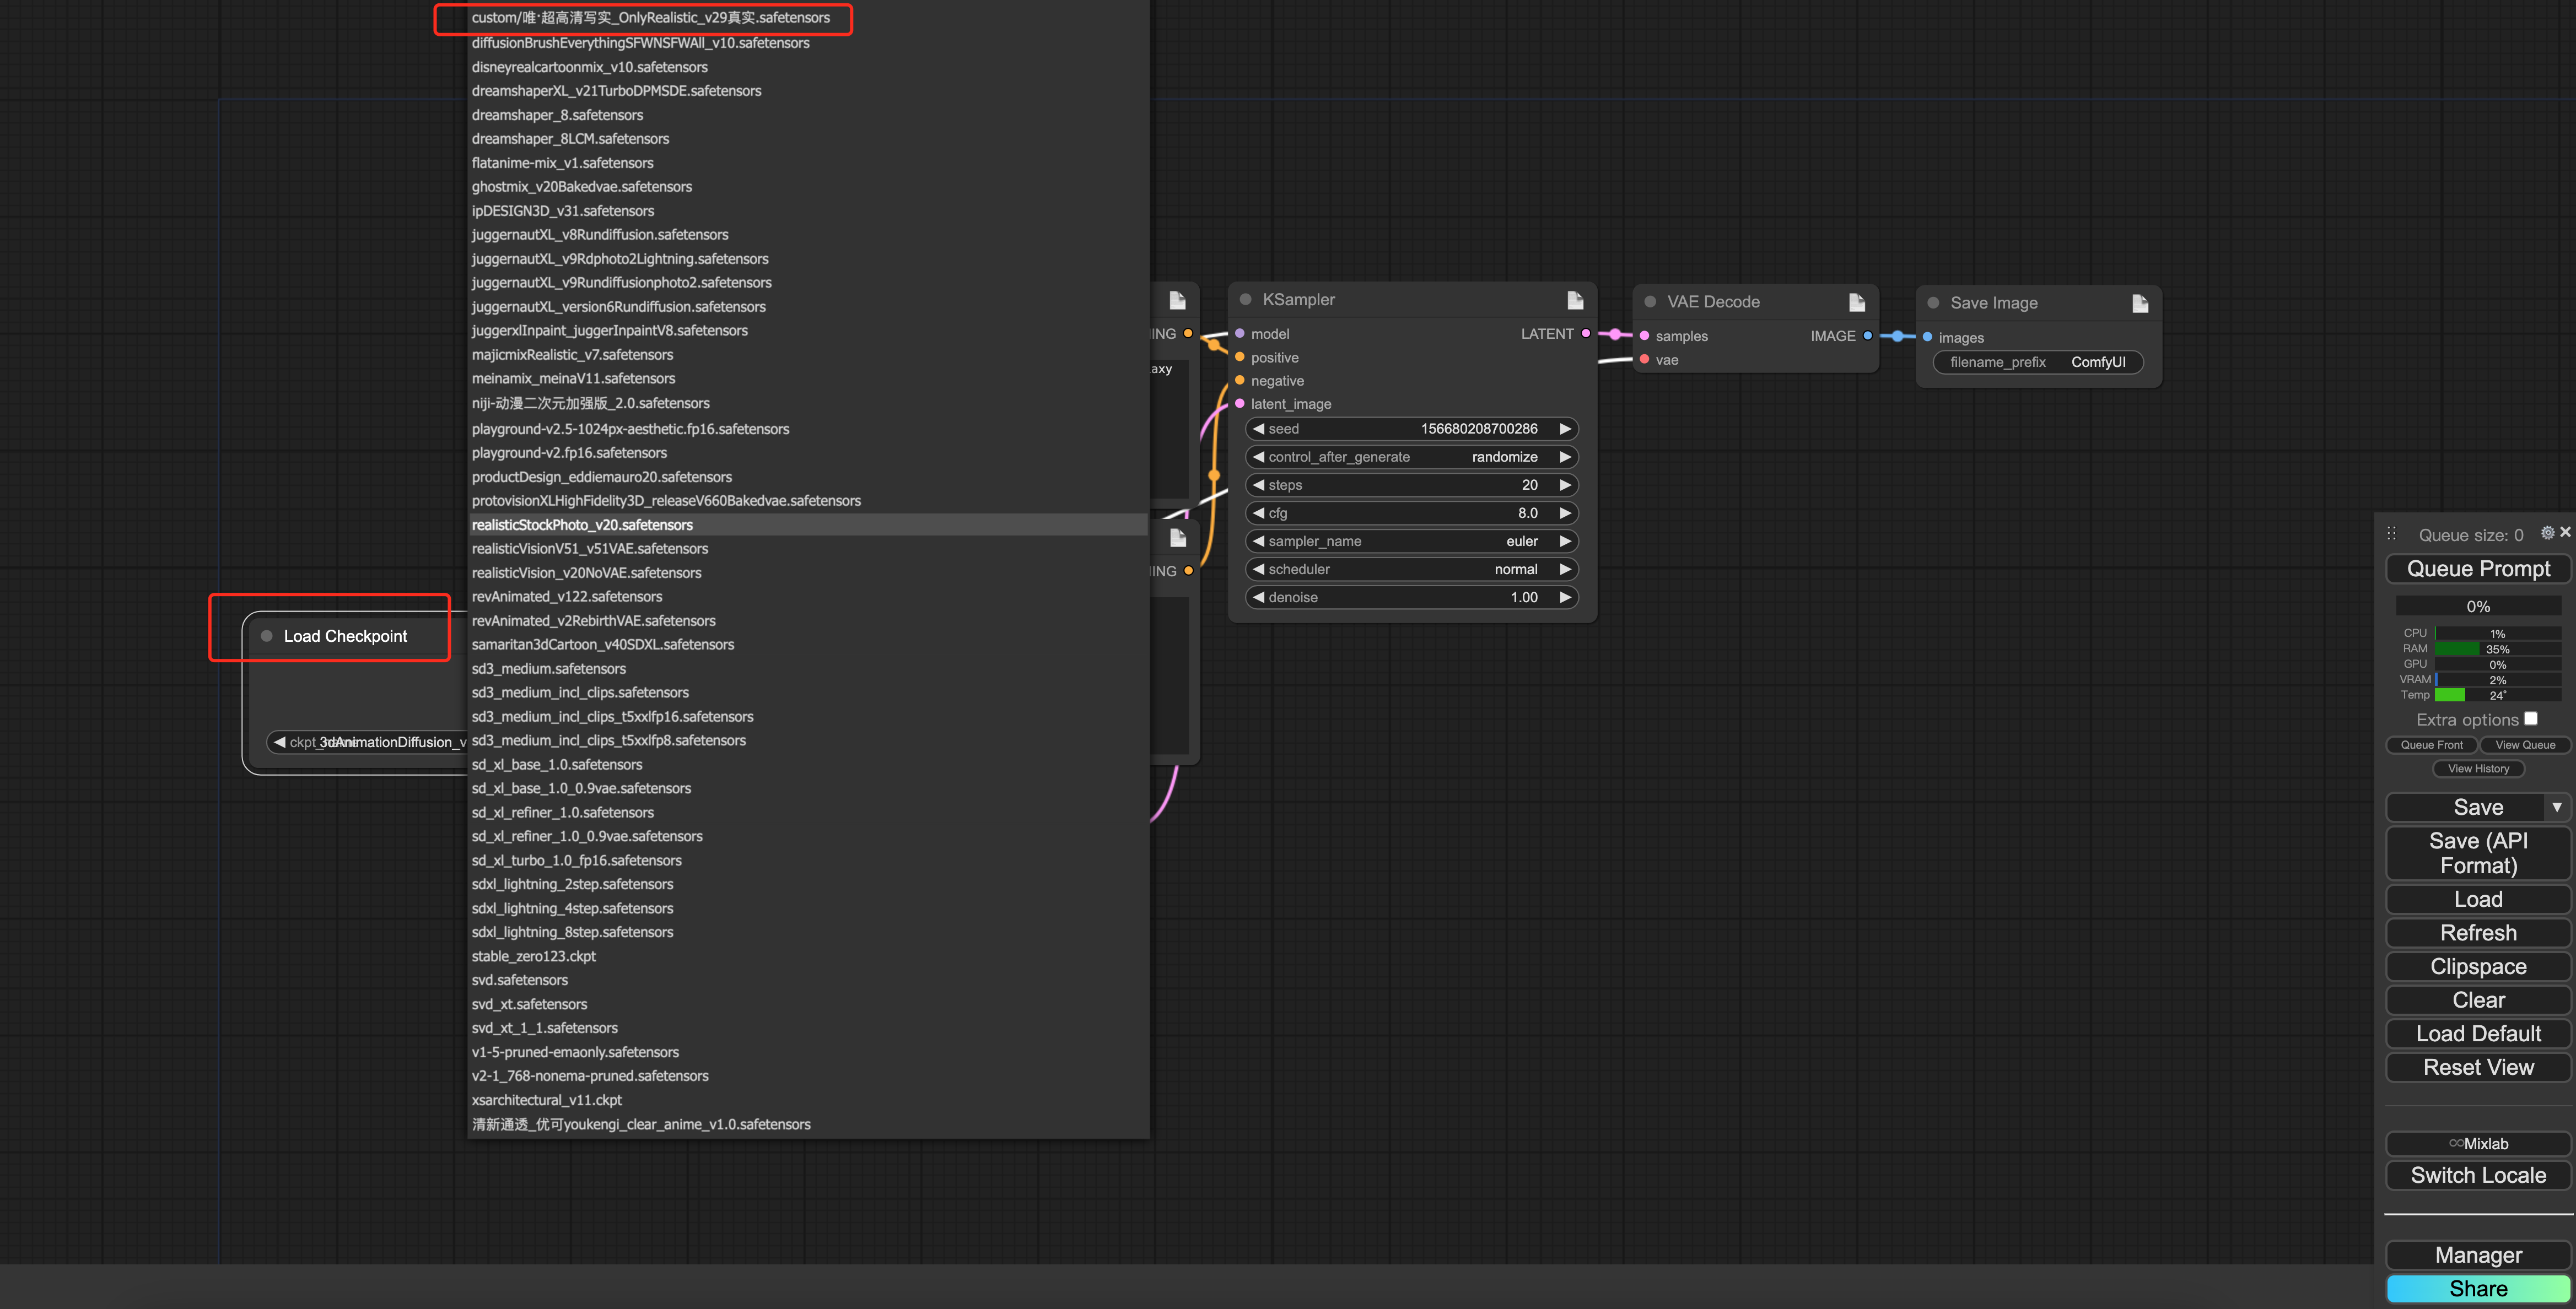Screen dimensions: 2576x1309
Task: Select sd3_medium.safetensors
Action: 808,669
